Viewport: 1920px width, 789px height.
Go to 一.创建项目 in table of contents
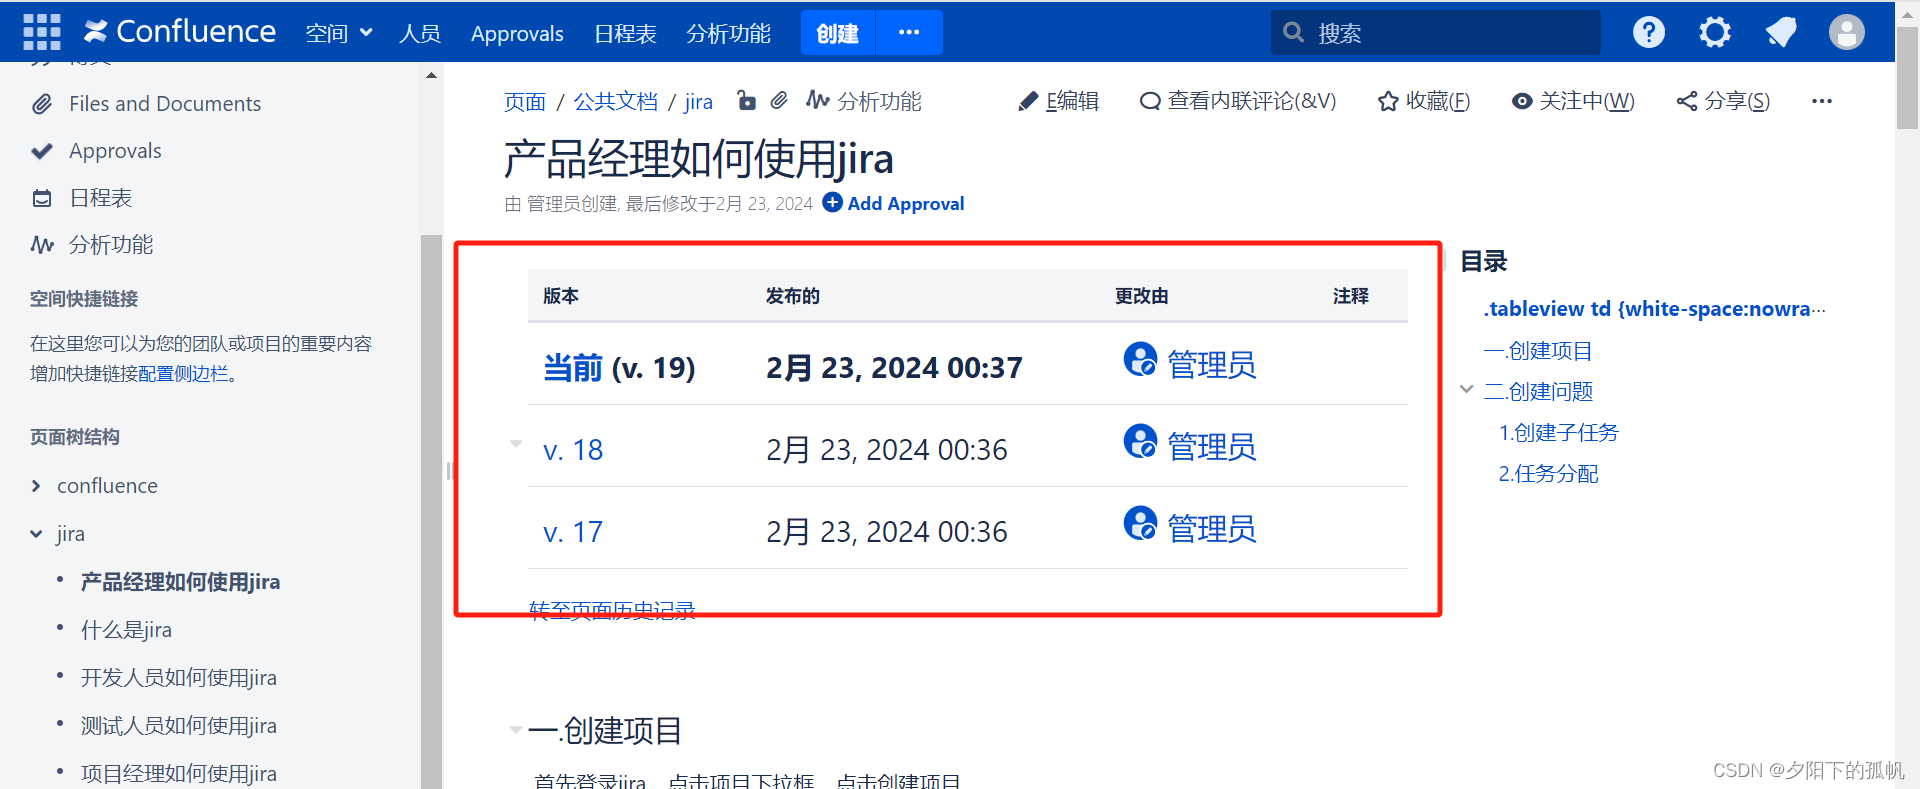1538,351
